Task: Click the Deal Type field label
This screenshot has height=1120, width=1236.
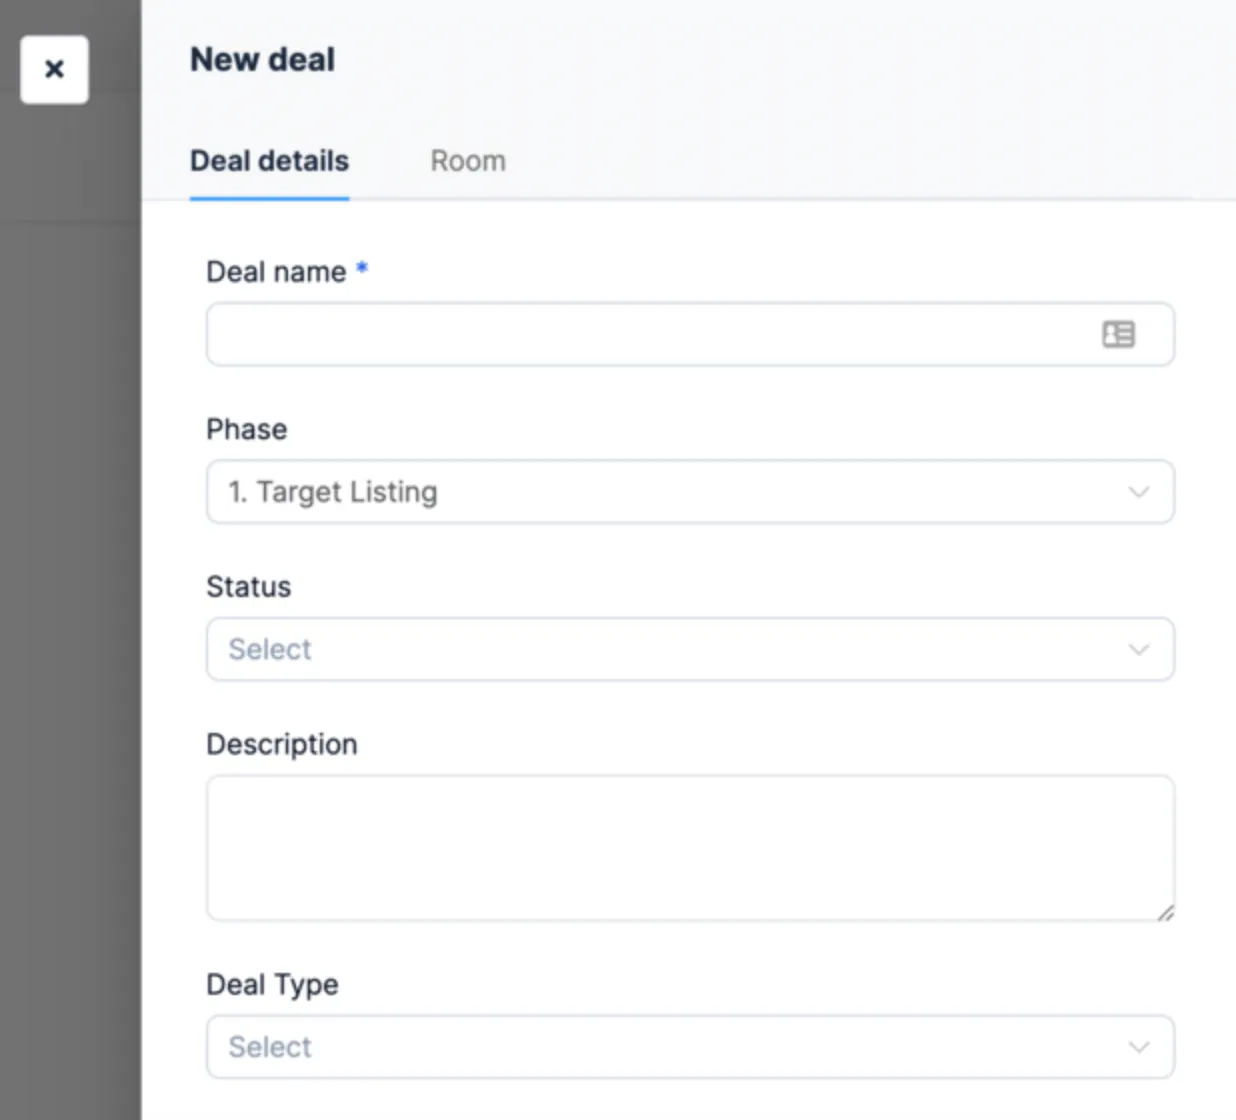Action: tap(272, 985)
